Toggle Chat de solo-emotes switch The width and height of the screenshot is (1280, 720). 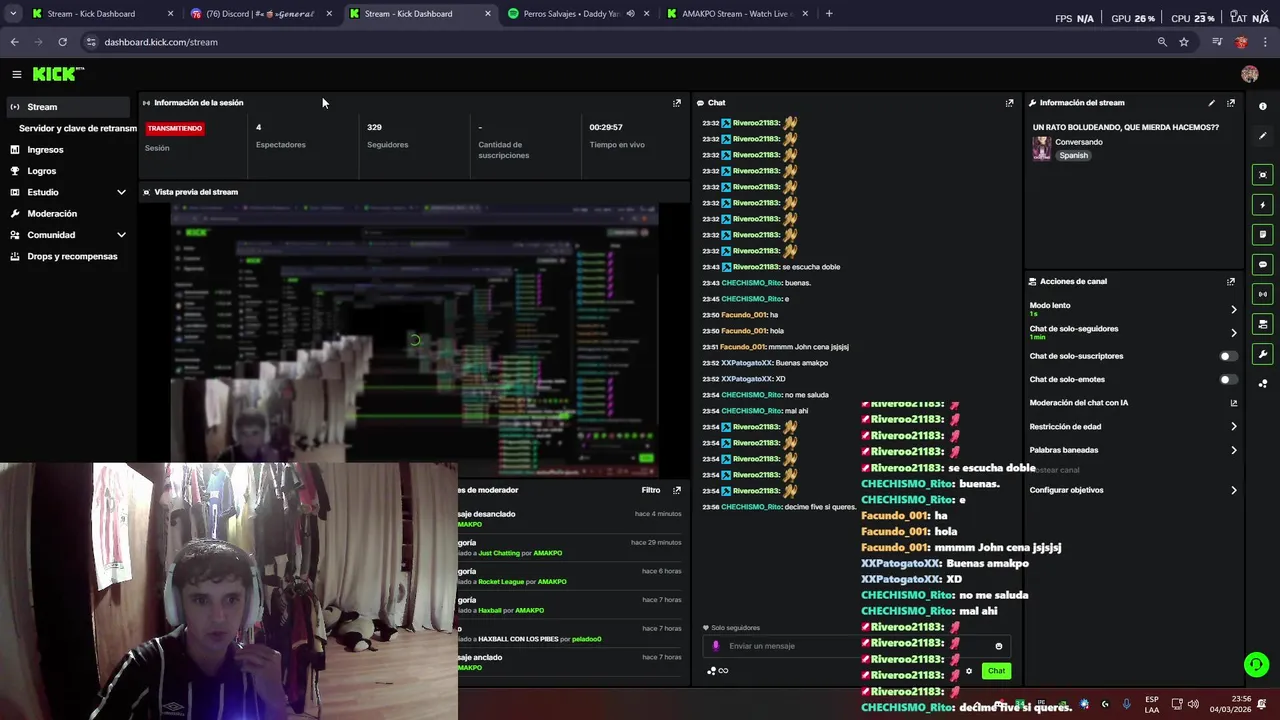click(1228, 380)
